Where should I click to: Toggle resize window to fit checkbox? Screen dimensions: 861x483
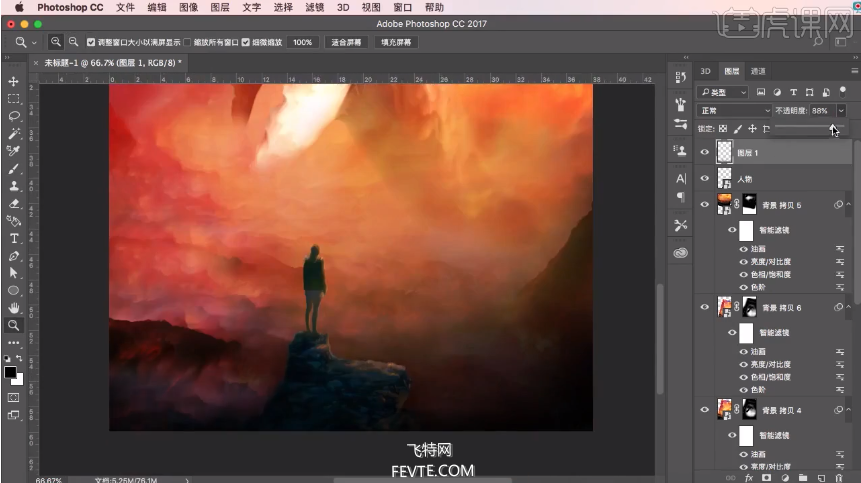click(x=91, y=42)
